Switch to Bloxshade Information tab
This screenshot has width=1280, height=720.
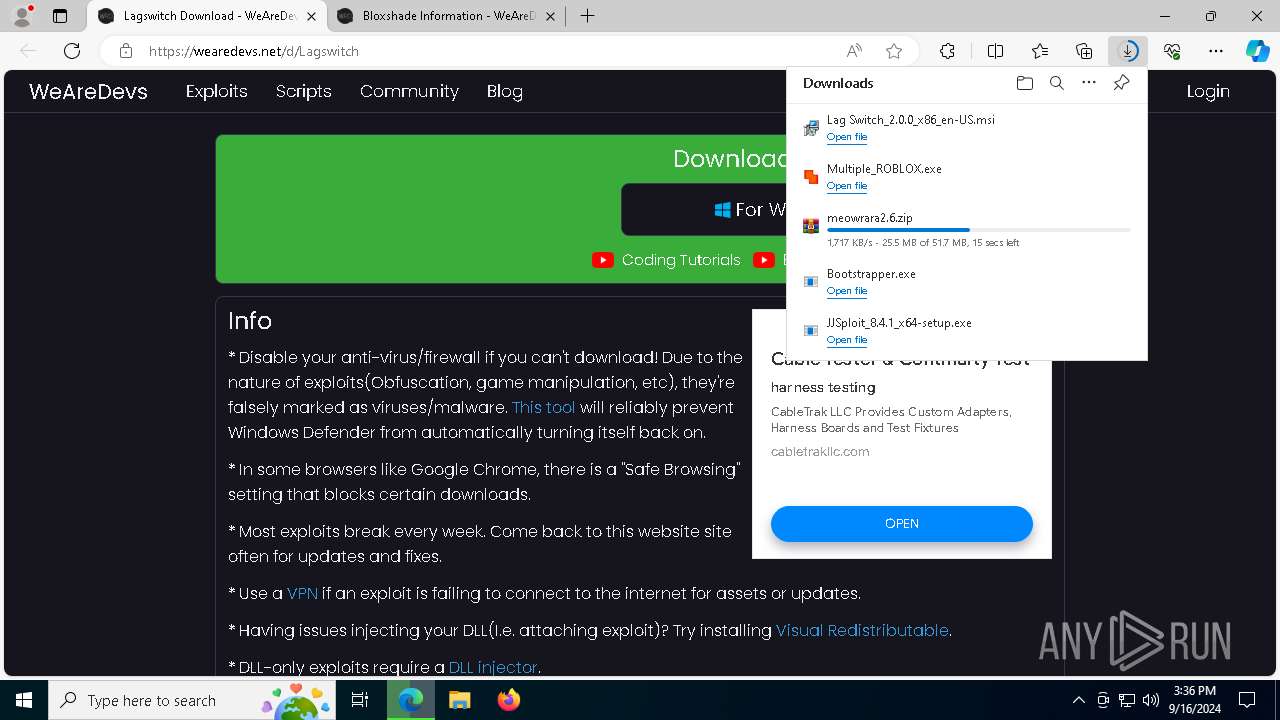tap(447, 16)
